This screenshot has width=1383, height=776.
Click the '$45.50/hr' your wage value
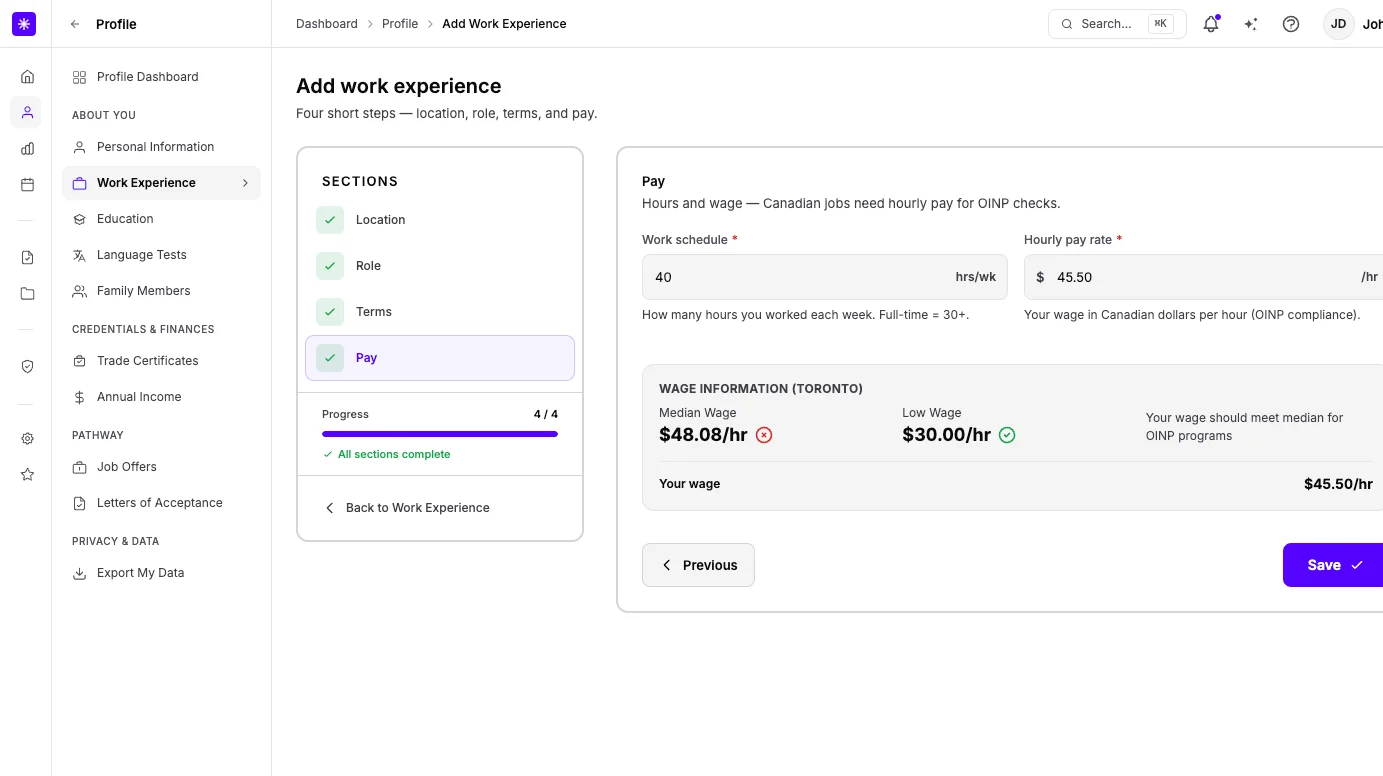click(1338, 484)
